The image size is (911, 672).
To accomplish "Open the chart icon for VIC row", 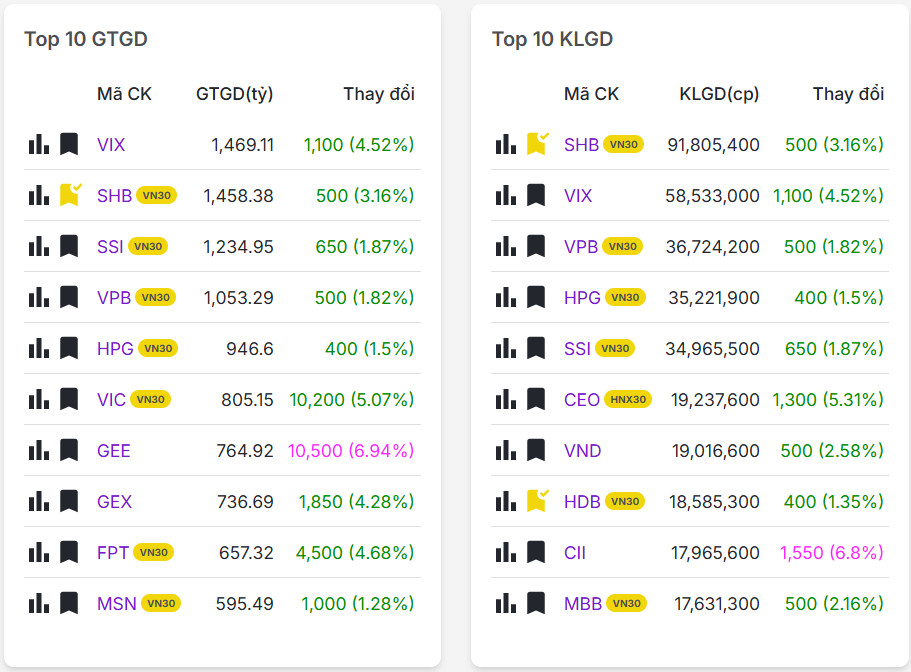I will click(x=39, y=400).
